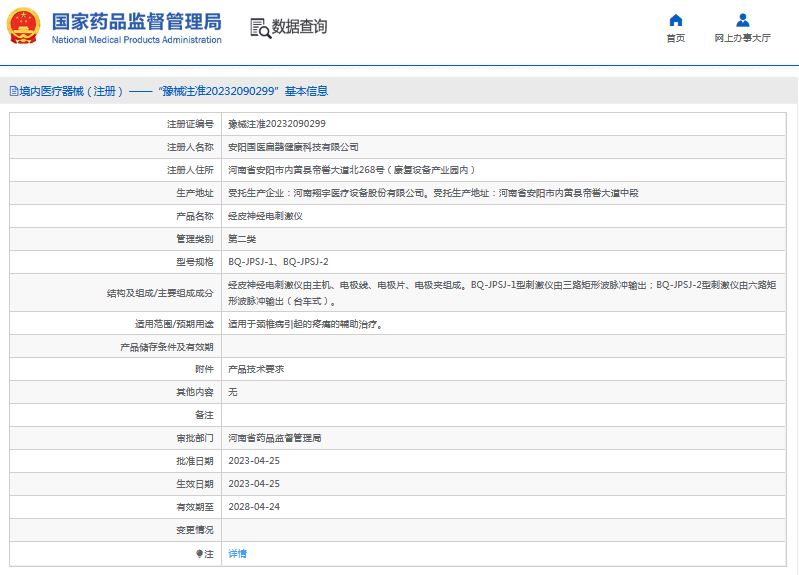
Task: Click 国家药品监督管理局 site title
Action: [x=137, y=21]
